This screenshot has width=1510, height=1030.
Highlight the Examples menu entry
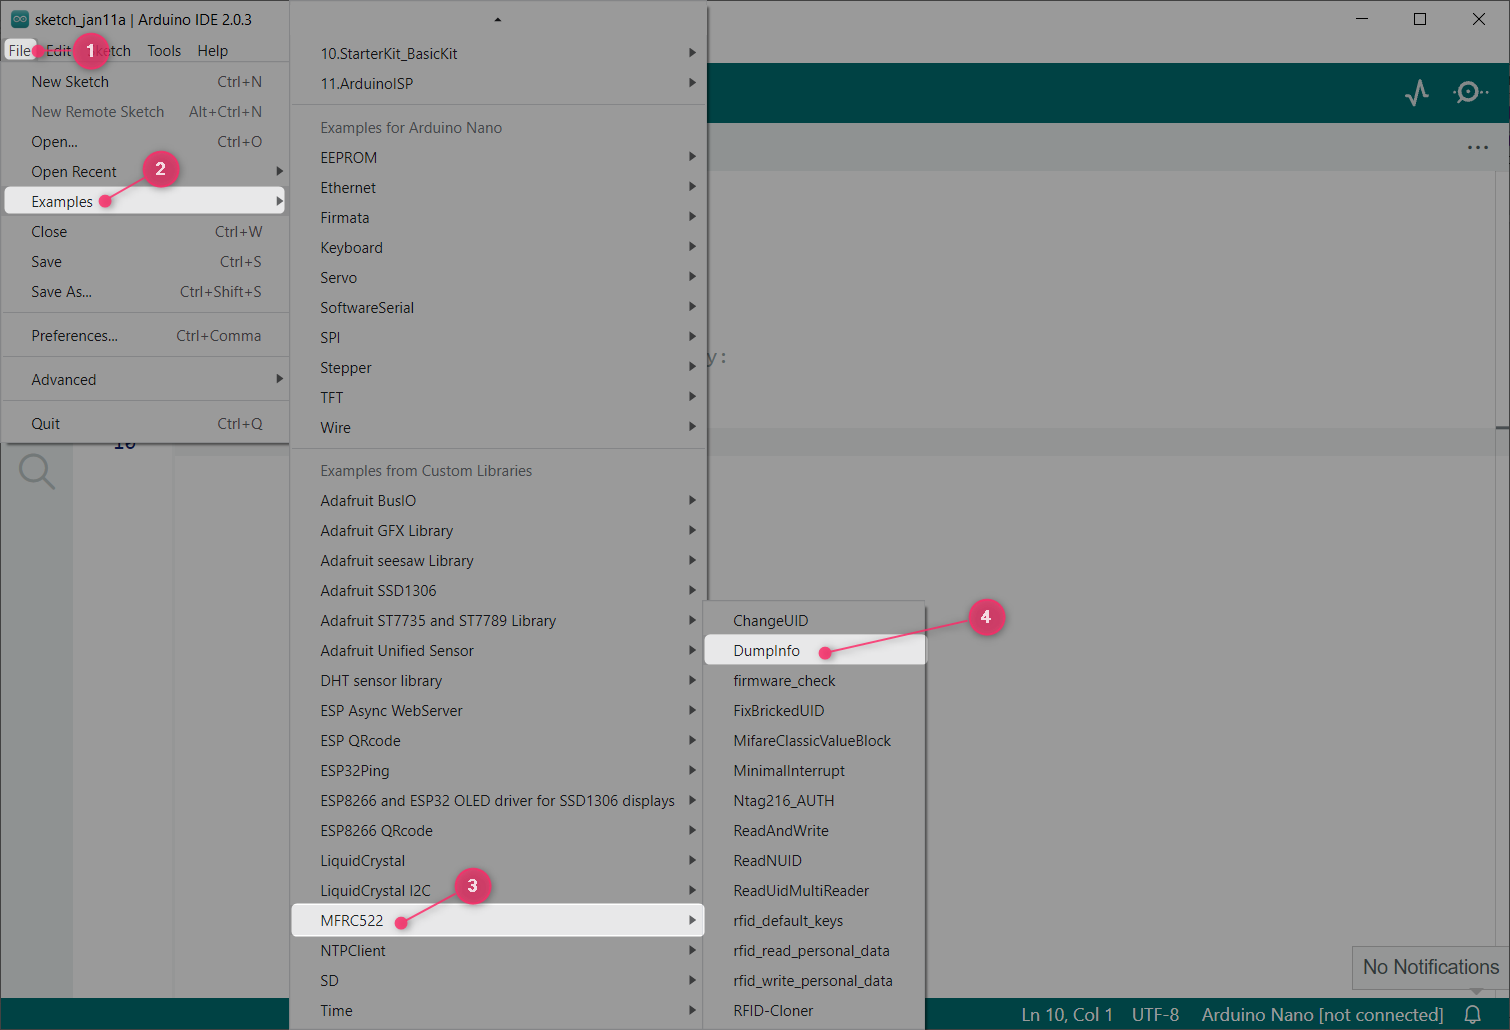146,201
